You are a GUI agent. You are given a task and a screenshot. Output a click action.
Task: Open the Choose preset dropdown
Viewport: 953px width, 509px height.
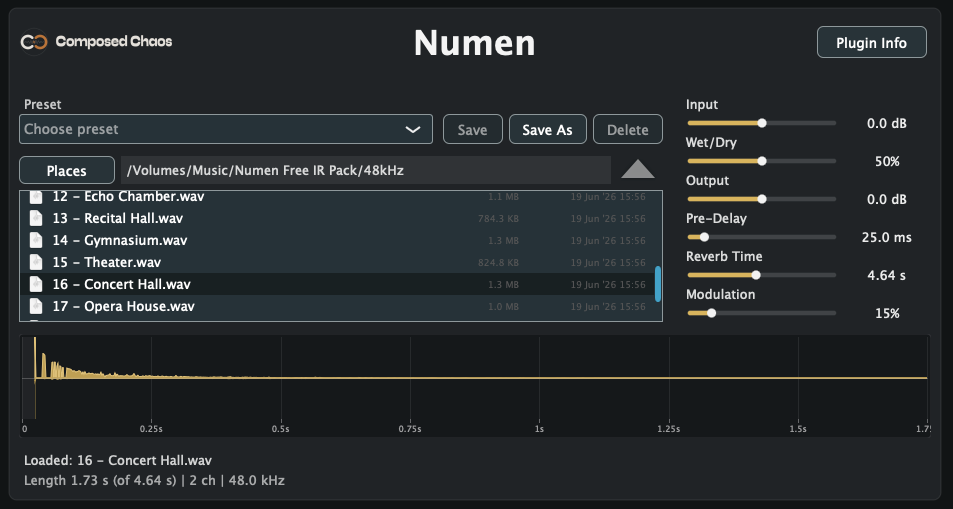coord(225,129)
